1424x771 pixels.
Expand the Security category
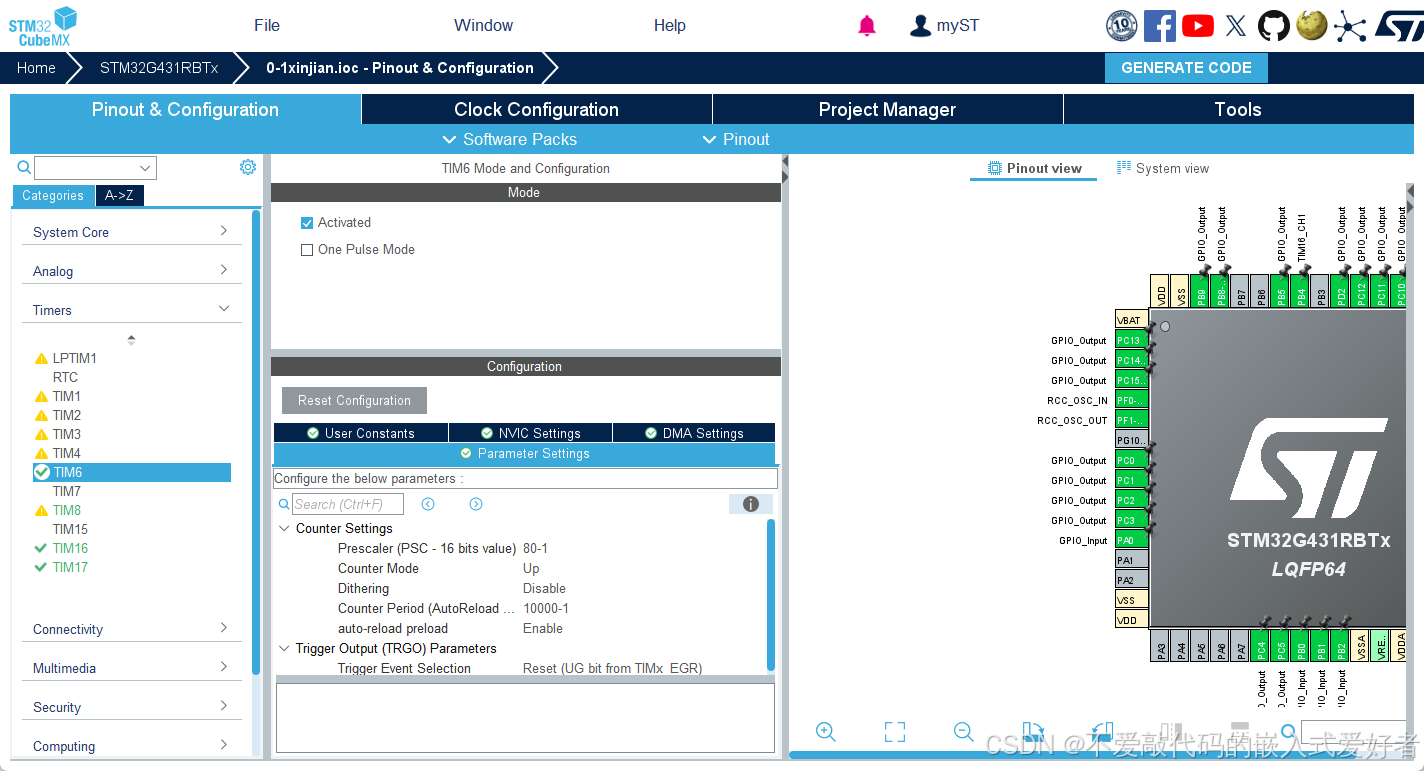132,707
